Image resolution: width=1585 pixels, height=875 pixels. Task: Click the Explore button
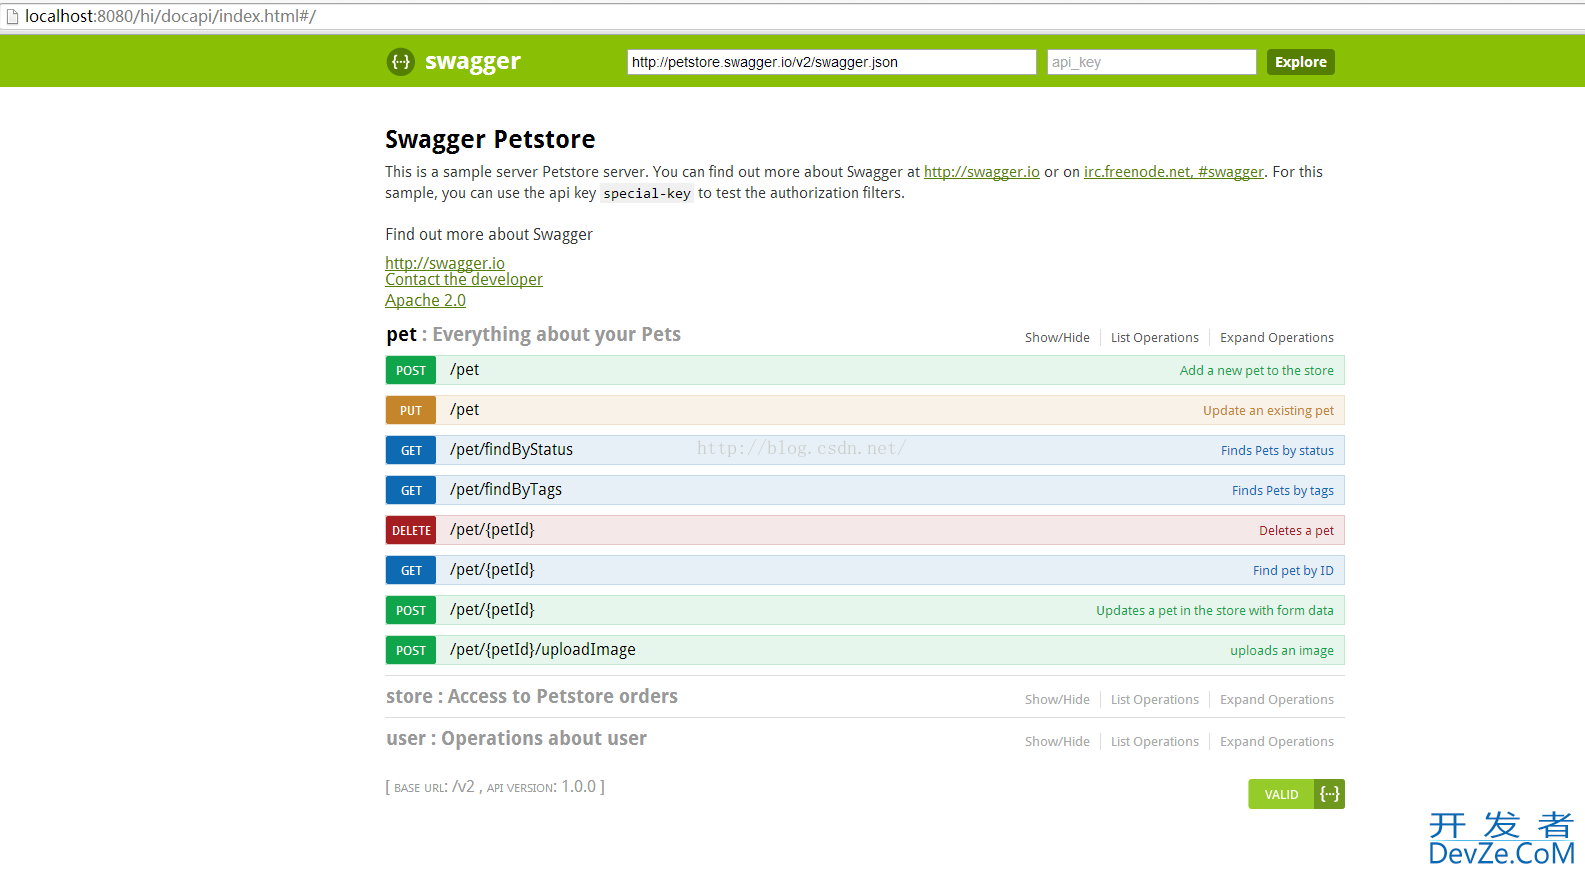coord(1300,62)
